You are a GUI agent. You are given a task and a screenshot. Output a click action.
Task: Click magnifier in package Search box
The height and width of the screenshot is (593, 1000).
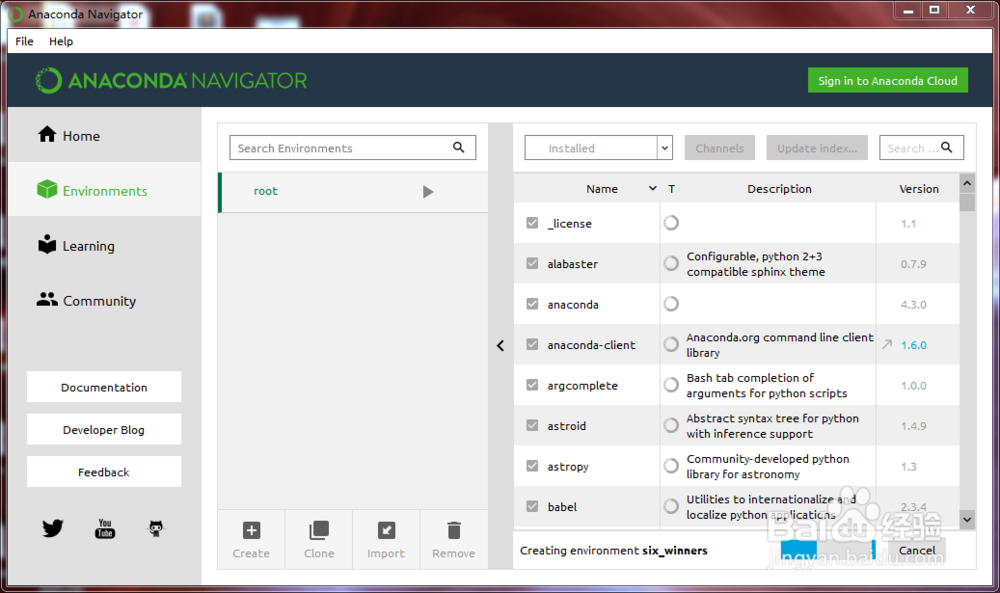tap(946, 147)
